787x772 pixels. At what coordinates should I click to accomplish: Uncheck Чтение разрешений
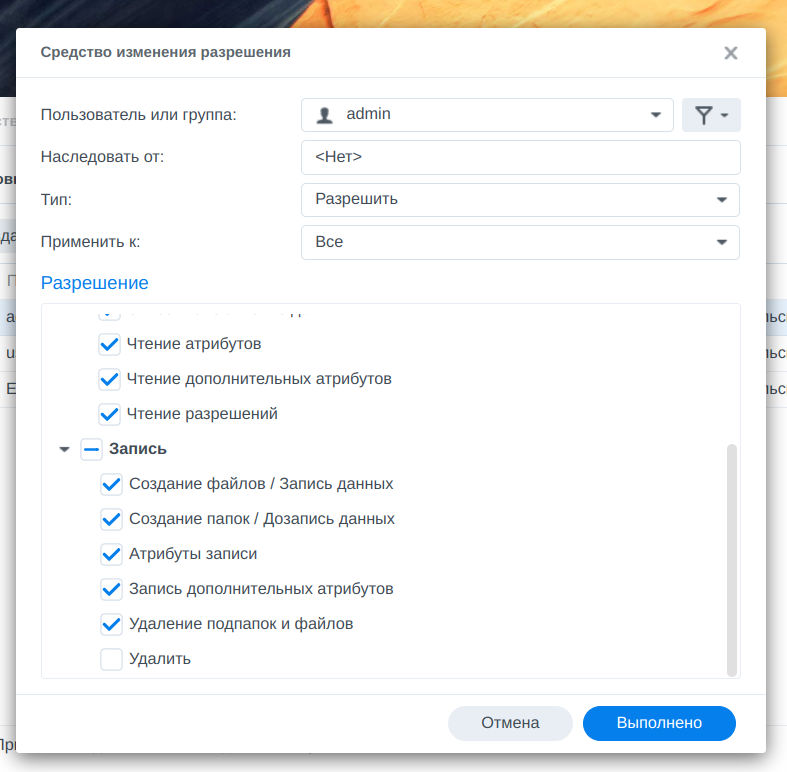pos(109,415)
